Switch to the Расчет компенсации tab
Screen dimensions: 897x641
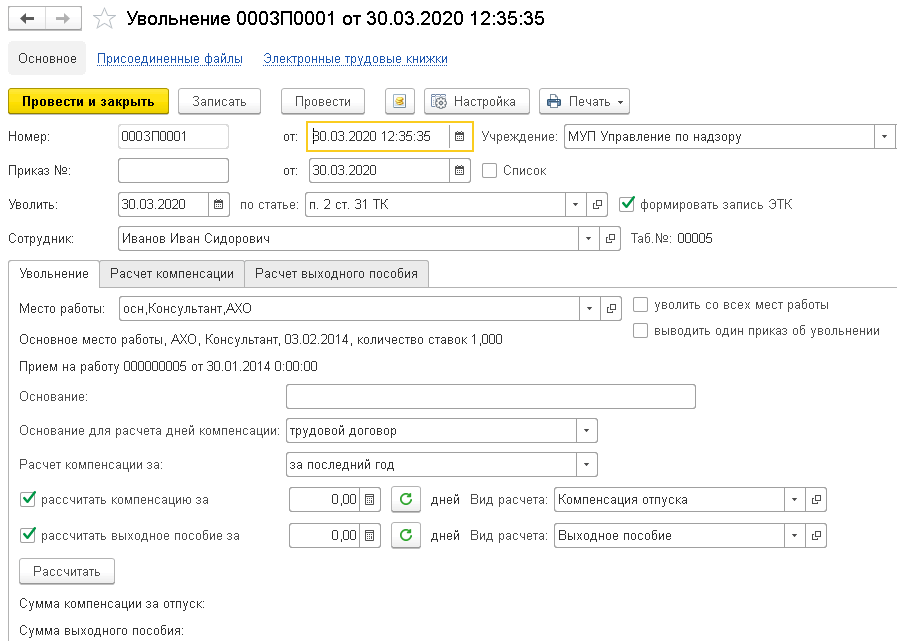172,273
